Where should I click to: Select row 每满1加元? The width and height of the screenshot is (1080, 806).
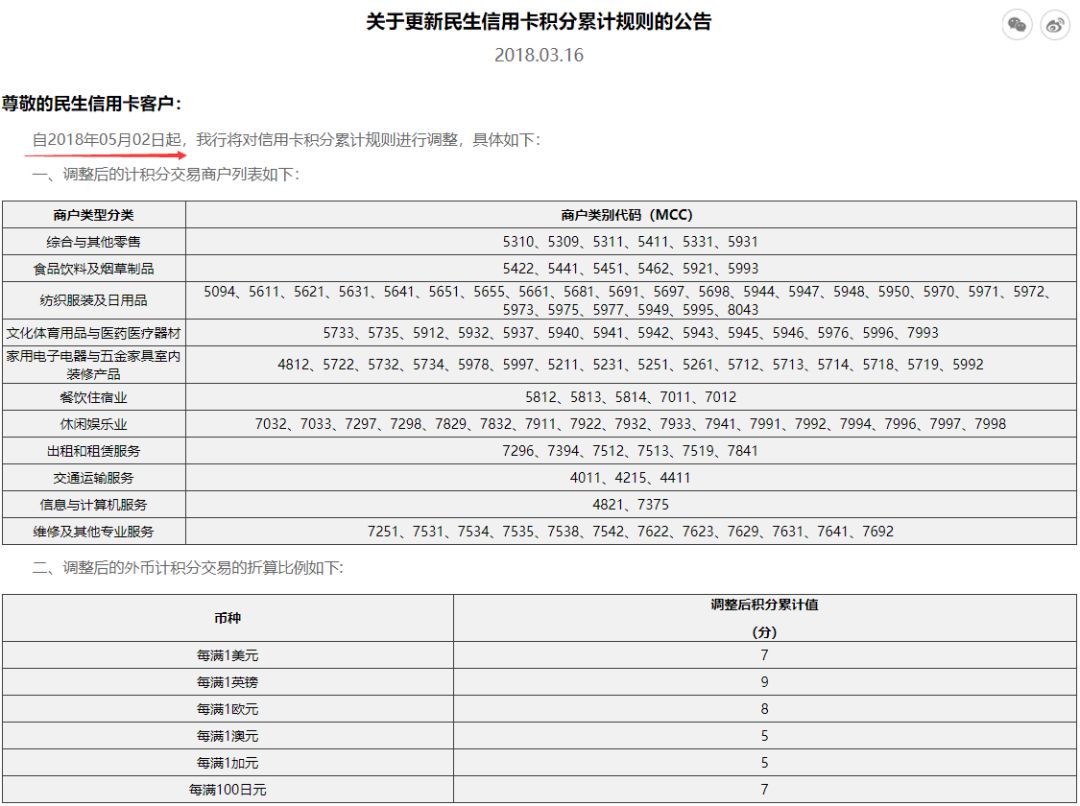227,763
